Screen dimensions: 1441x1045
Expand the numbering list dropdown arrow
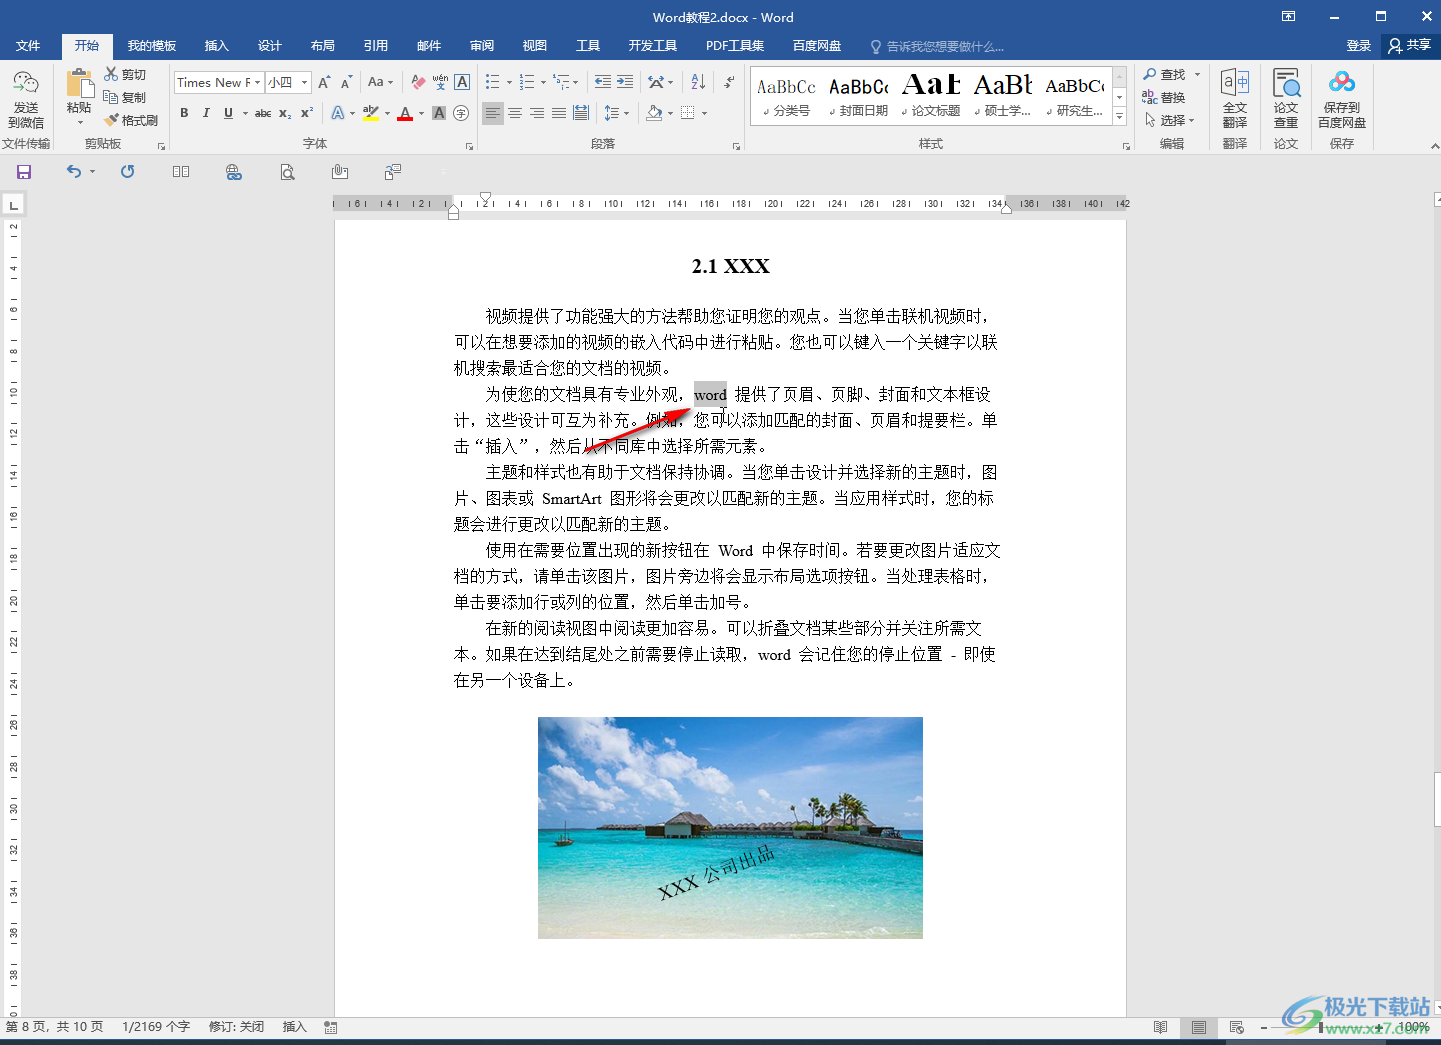[544, 82]
